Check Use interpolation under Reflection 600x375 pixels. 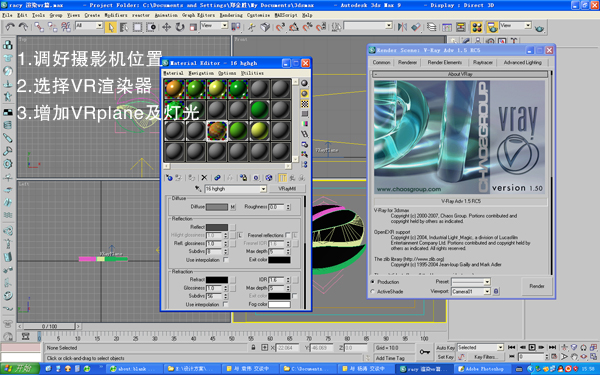coord(226,260)
